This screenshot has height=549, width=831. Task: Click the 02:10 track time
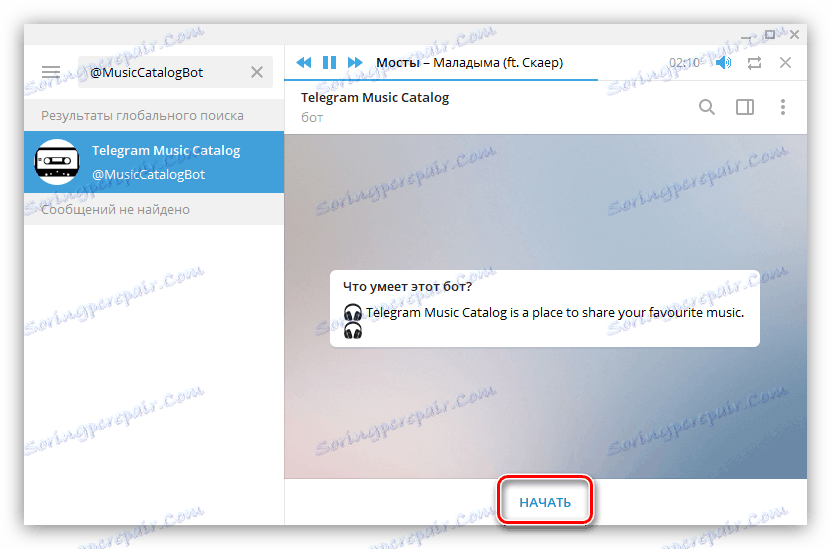coord(684,63)
